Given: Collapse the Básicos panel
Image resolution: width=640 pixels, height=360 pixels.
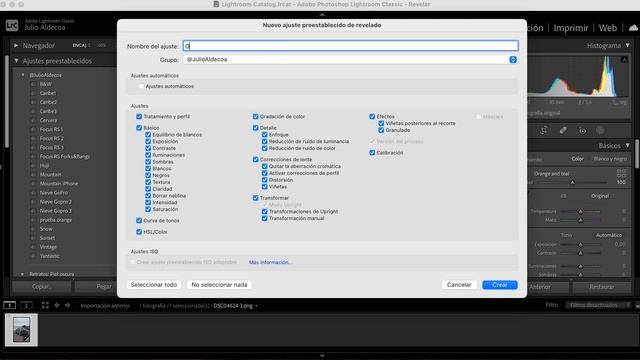Looking at the screenshot, I should (x=628, y=145).
